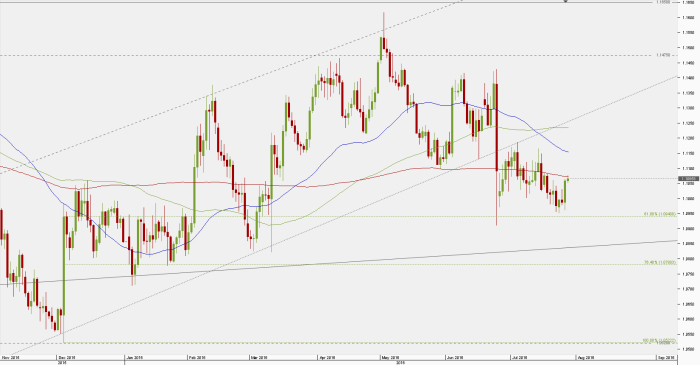Select the Dec 2015 time axis label
The width and height of the screenshot is (700, 365).
tap(67, 358)
